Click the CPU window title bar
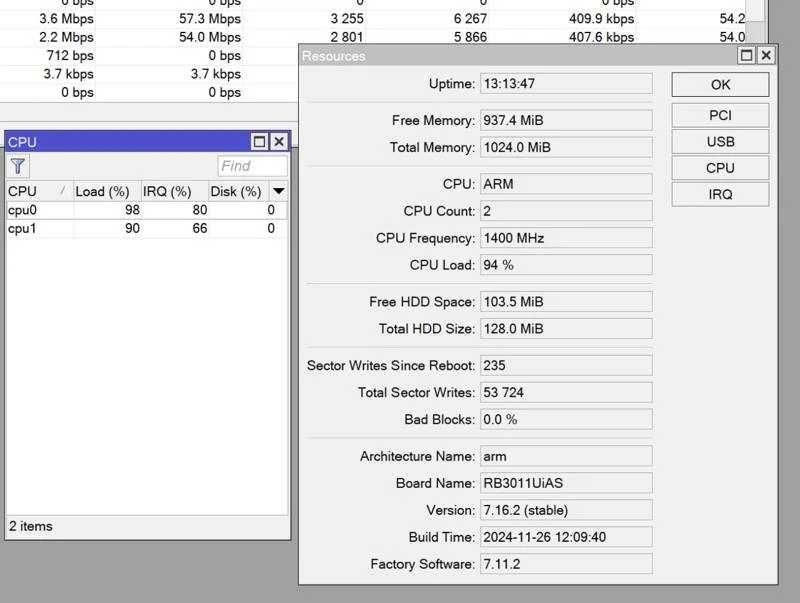800x603 pixels. [x=128, y=142]
